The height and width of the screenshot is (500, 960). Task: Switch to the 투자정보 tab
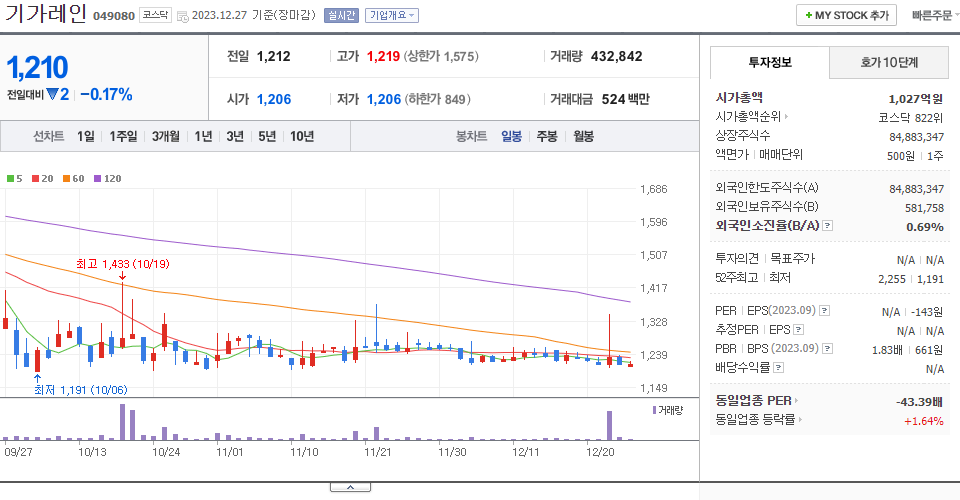point(770,62)
